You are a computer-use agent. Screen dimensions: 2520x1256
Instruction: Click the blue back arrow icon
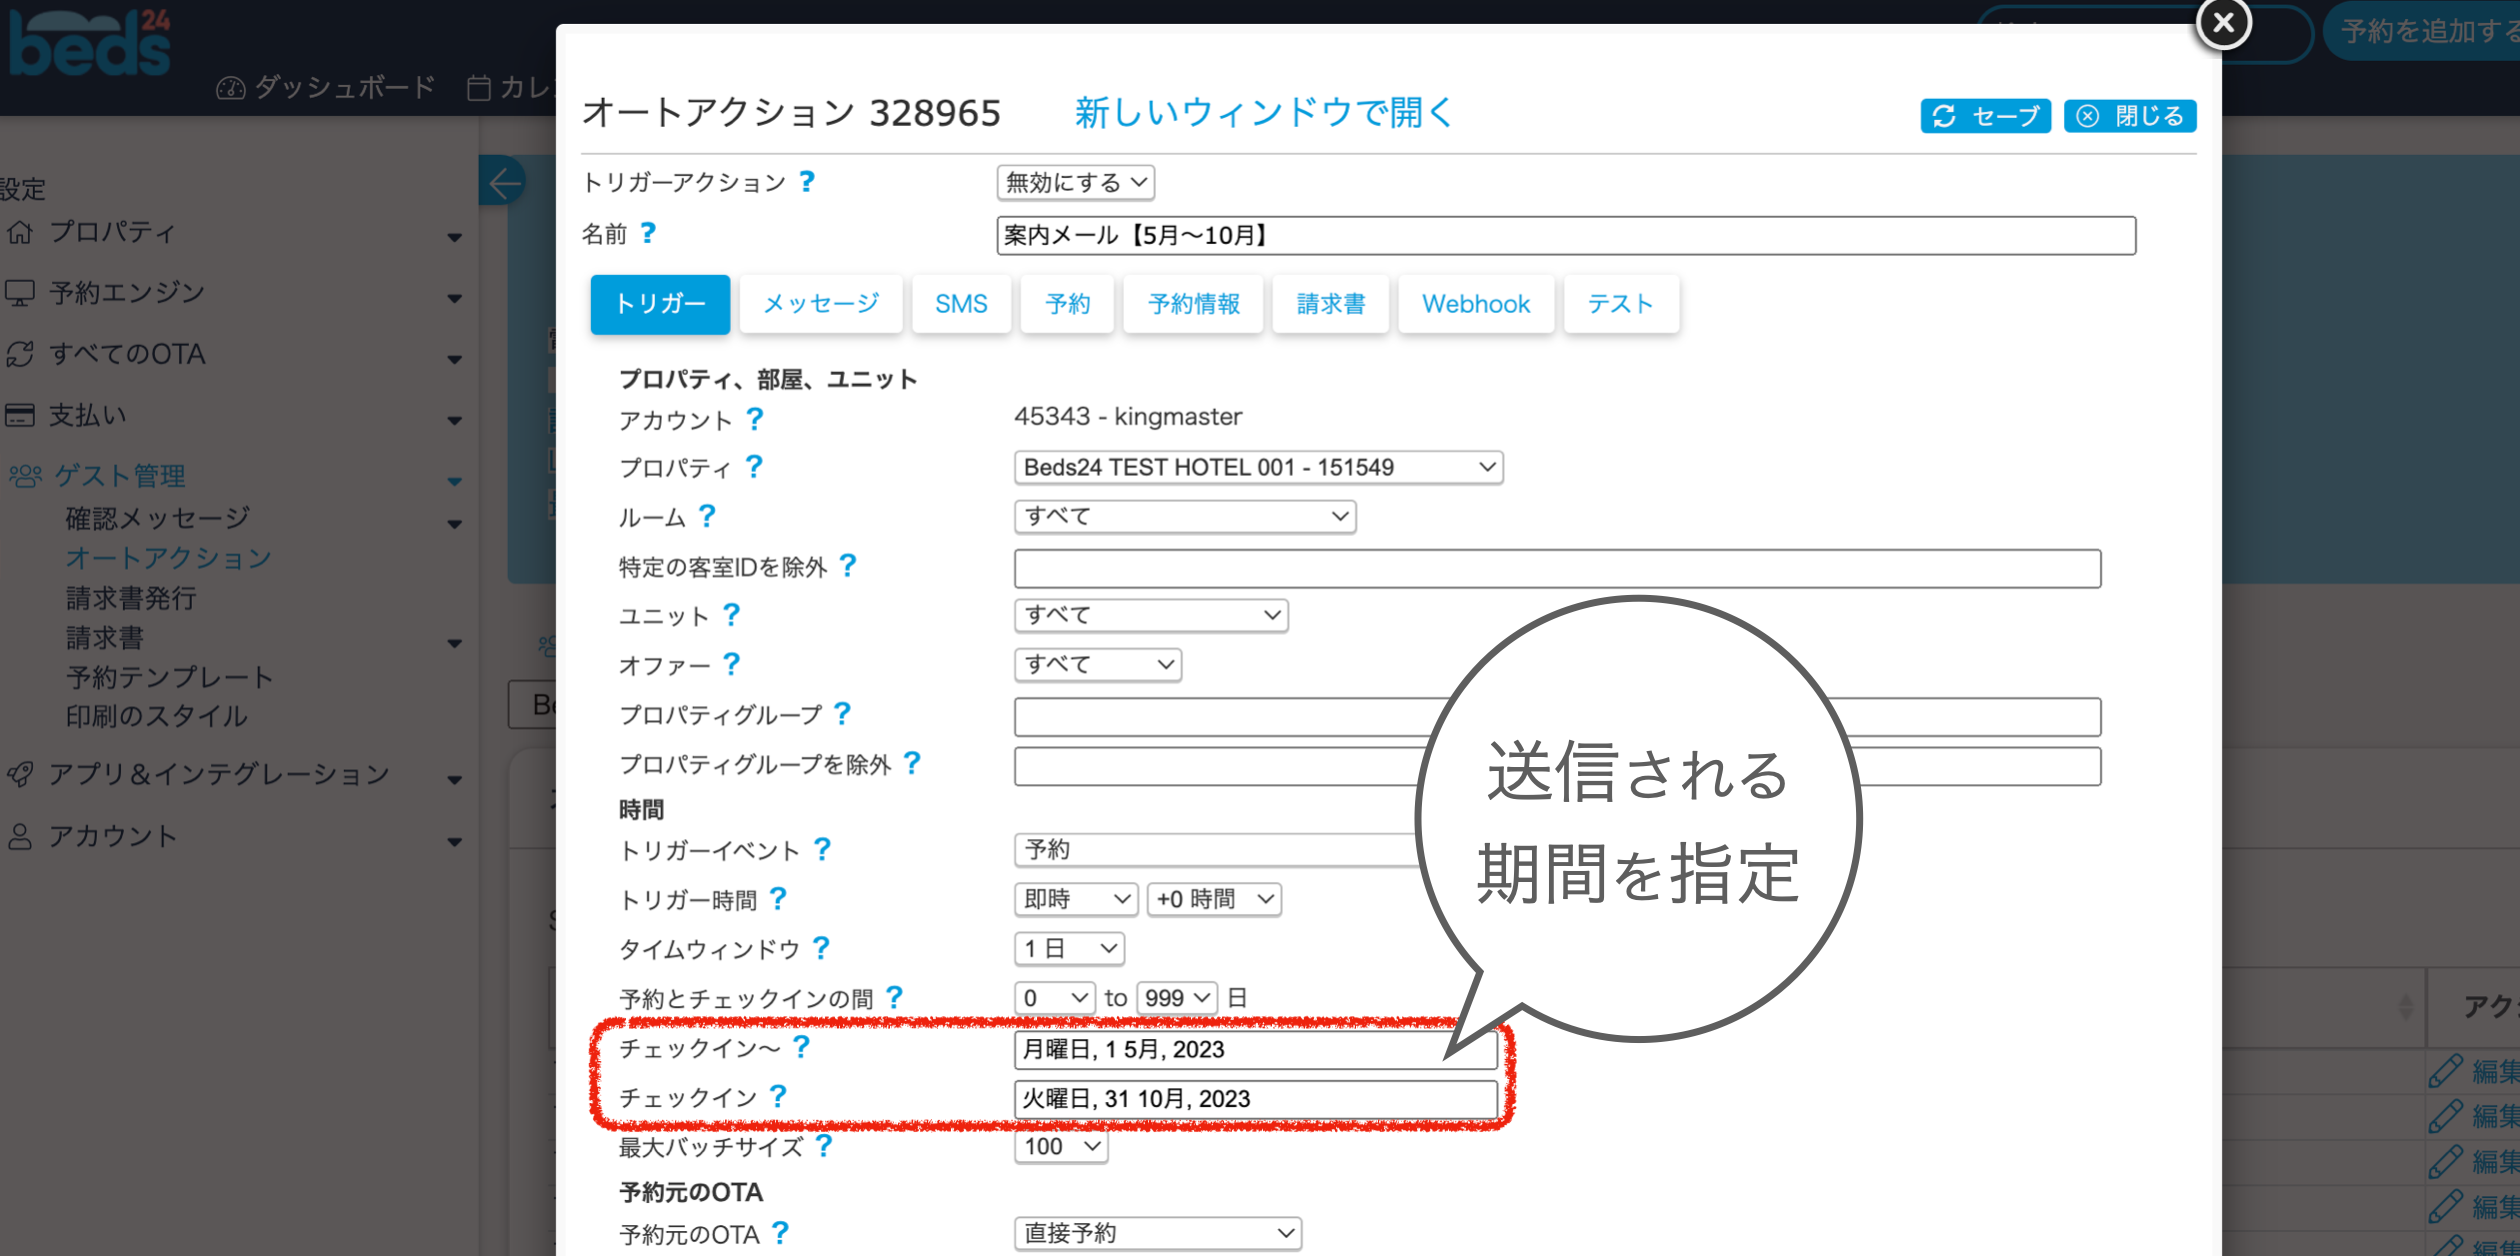tap(503, 182)
